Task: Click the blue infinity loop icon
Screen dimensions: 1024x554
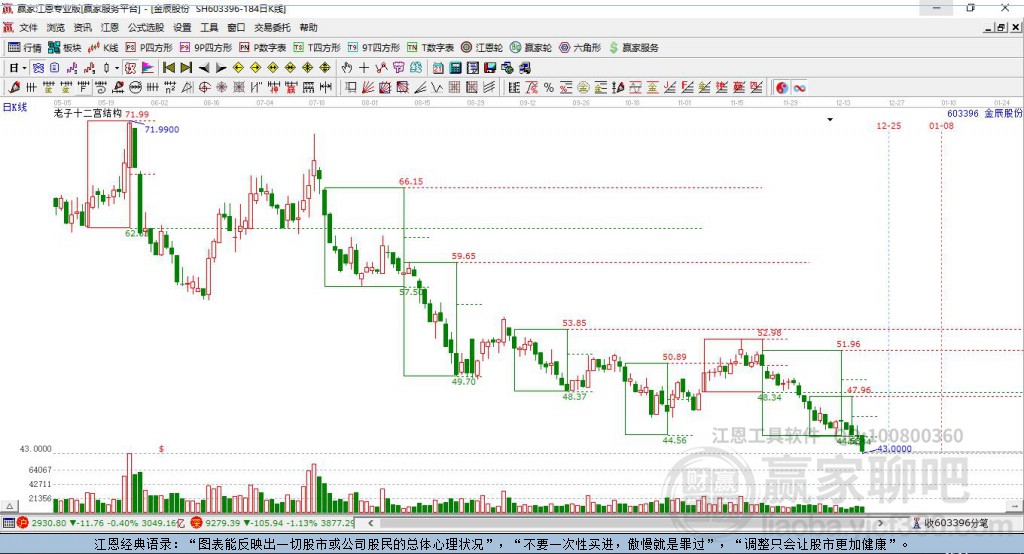Action: pos(799,88)
